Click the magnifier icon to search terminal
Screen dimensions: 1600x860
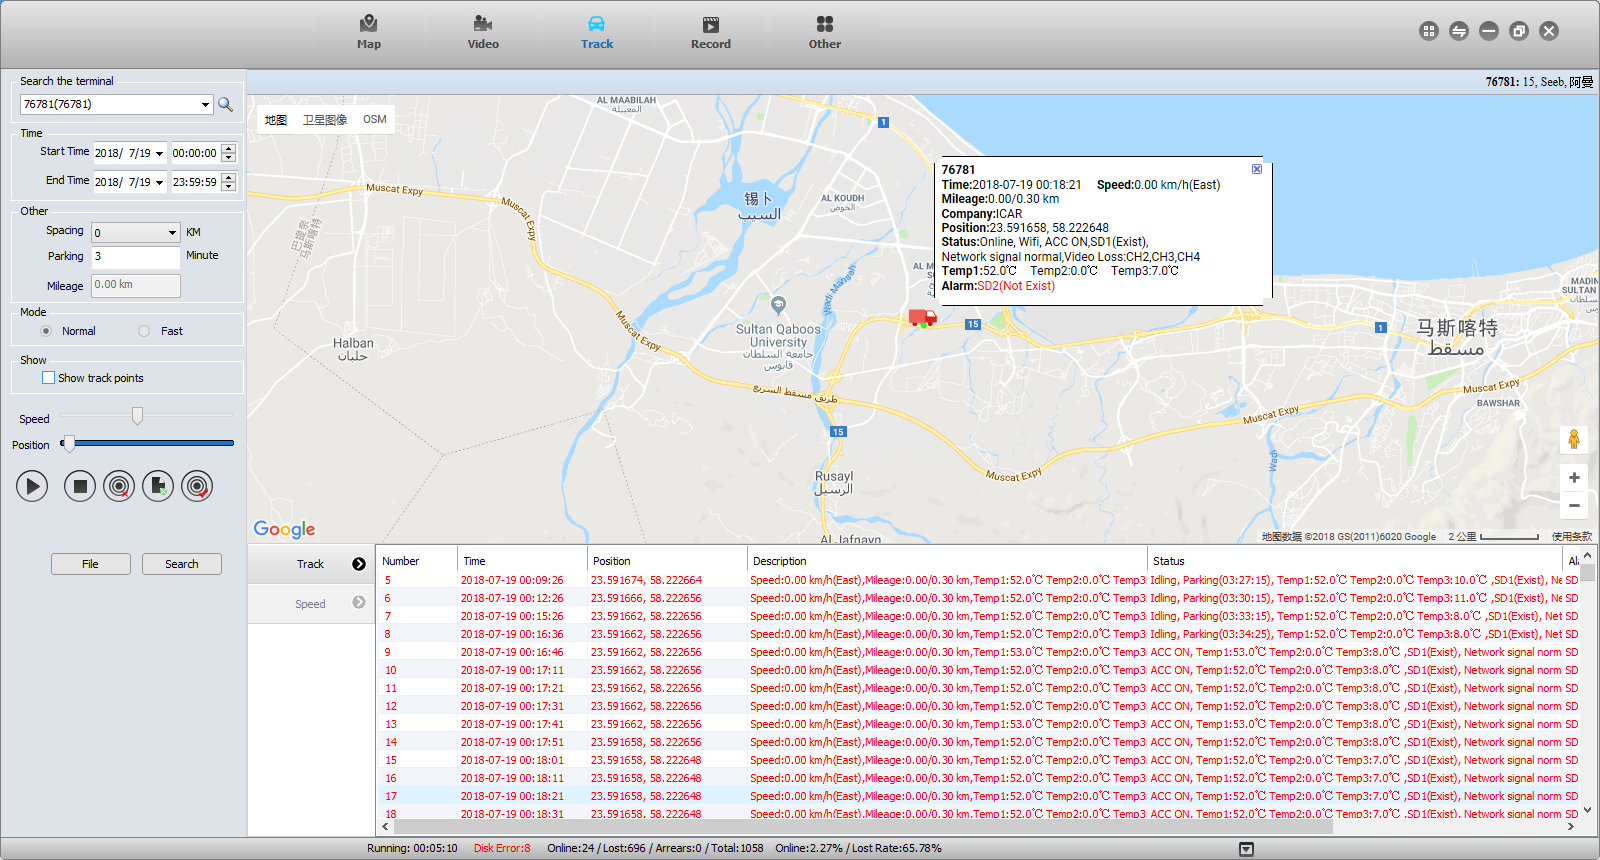tap(226, 104)
